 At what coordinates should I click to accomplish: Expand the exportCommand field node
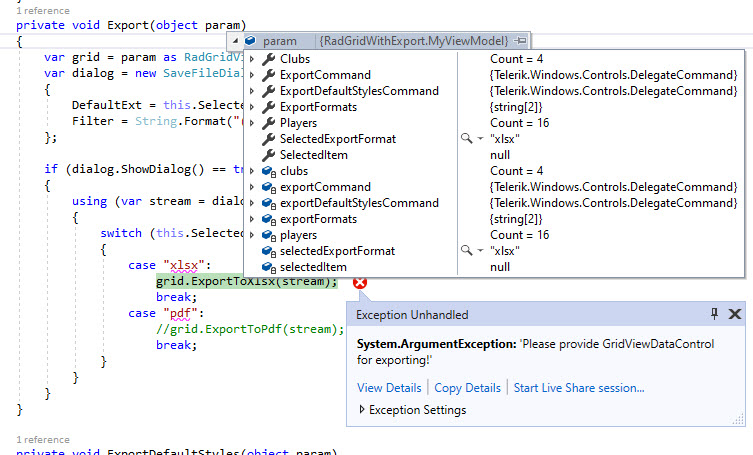[x=252, y=187]
